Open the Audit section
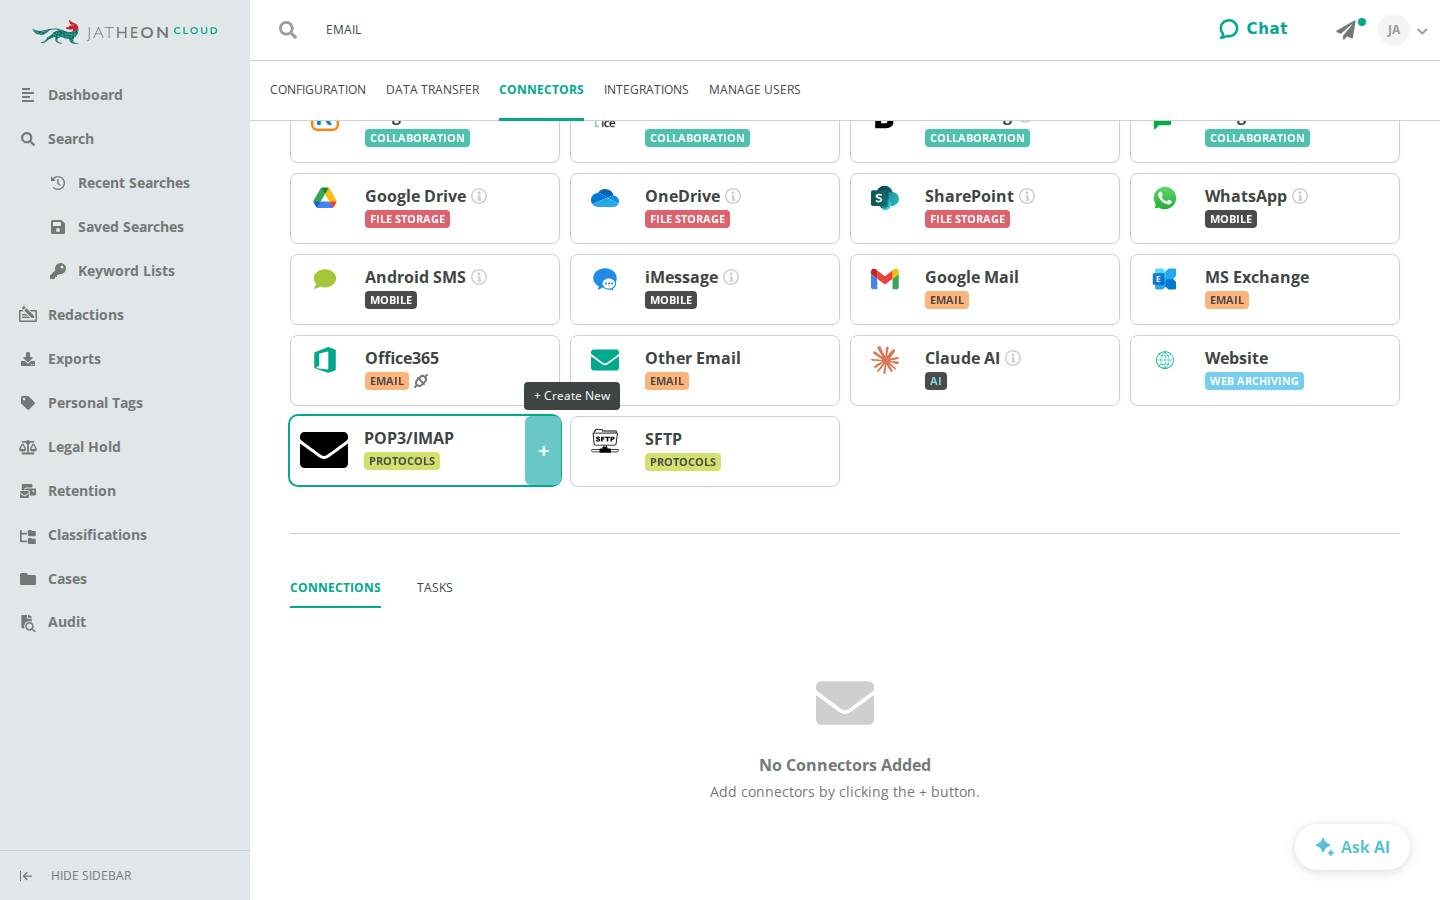The width and height of the screenshot is (1440, 900). pyautogui.click(x=67, y=622)
